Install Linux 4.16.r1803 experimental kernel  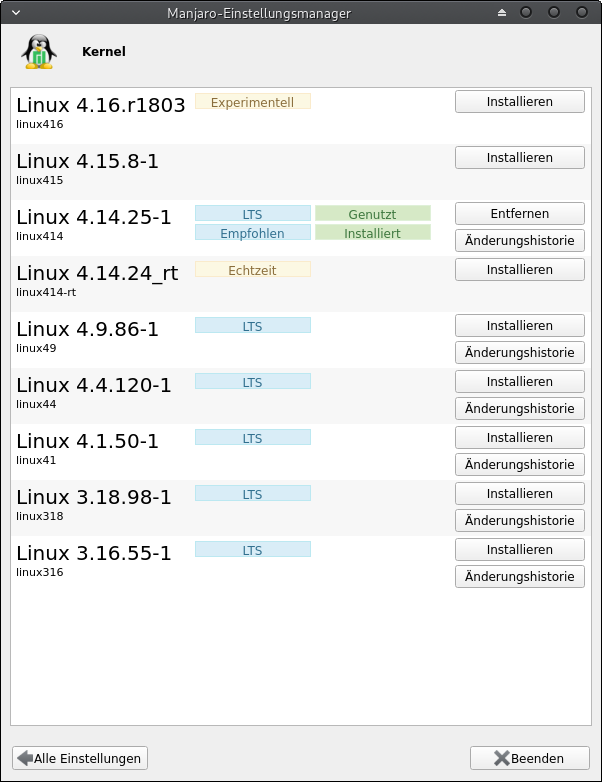(519, 102)
